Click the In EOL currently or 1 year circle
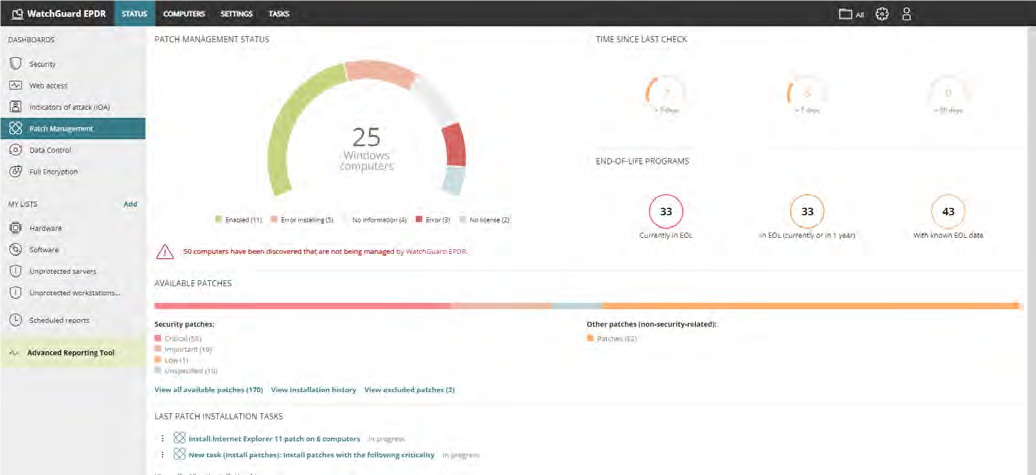 pos(807,211)
